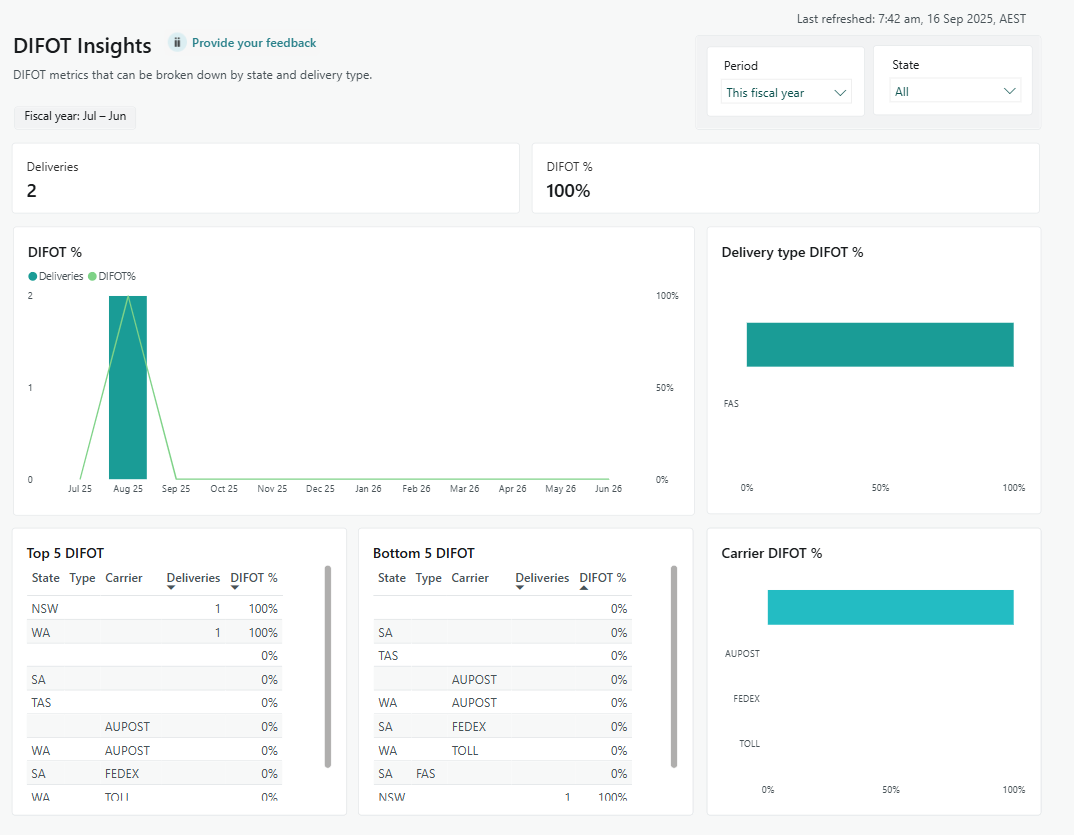
Task: Click the Top 5 DIFOT table scrollbar
Action: coord(328,666)
